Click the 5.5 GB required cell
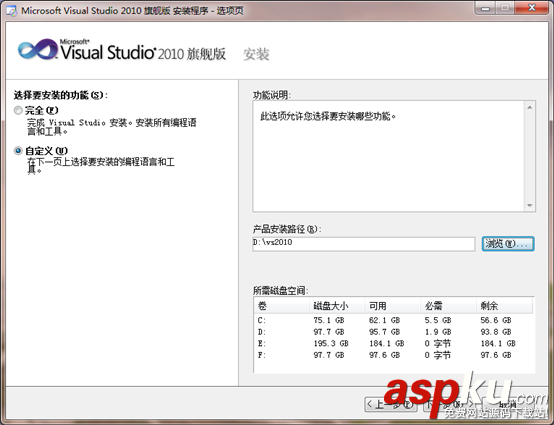The width and height of the screenshot is (554, 425). [438, 320]
